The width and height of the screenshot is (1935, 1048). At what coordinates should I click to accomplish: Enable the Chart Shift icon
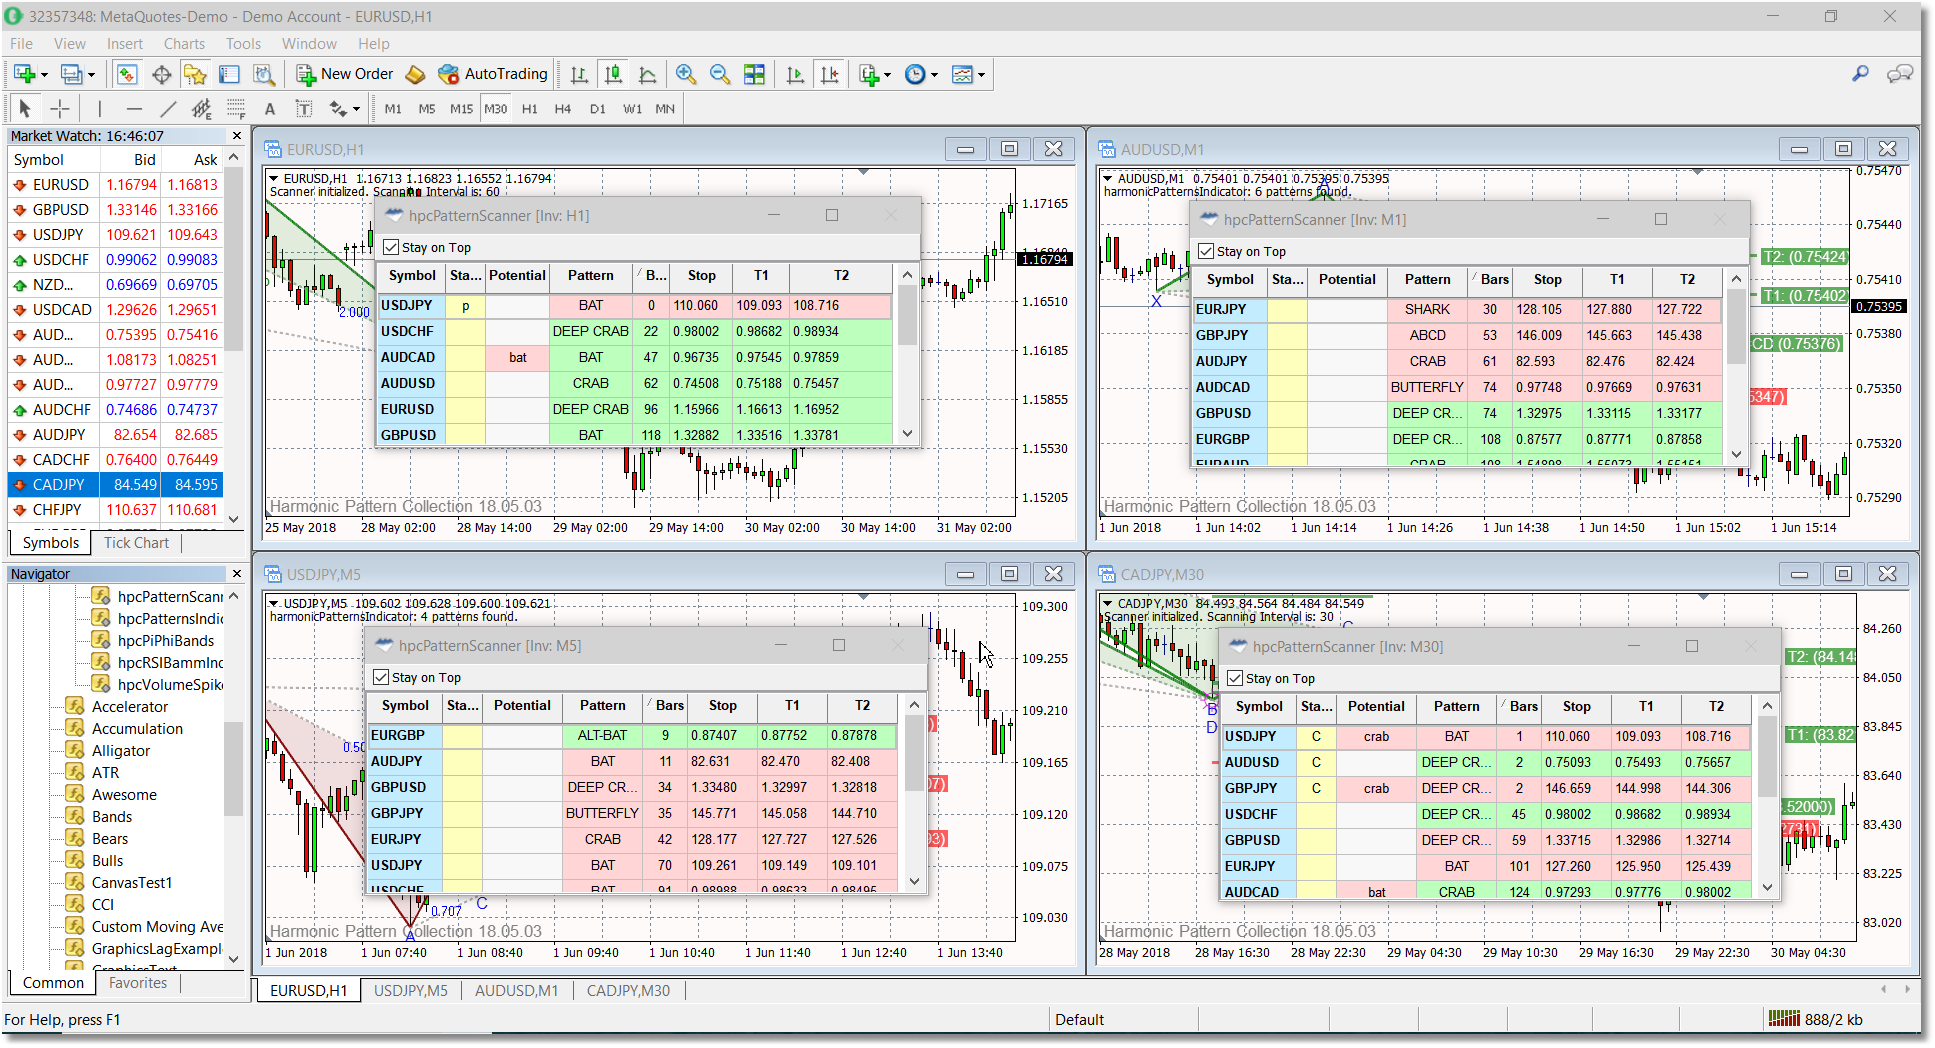click(x=830, y=74)
